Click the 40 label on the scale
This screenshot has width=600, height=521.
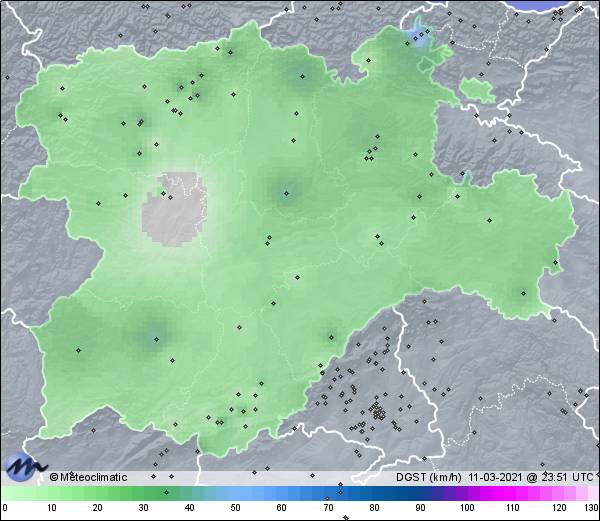[x=189, y=508]
